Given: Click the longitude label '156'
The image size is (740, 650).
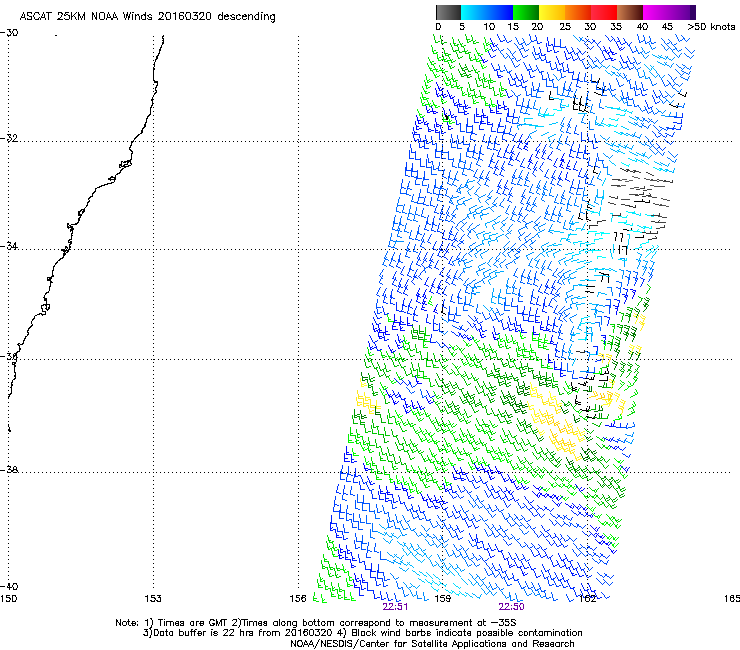Looking at the screenshot, I should [298, 599].
